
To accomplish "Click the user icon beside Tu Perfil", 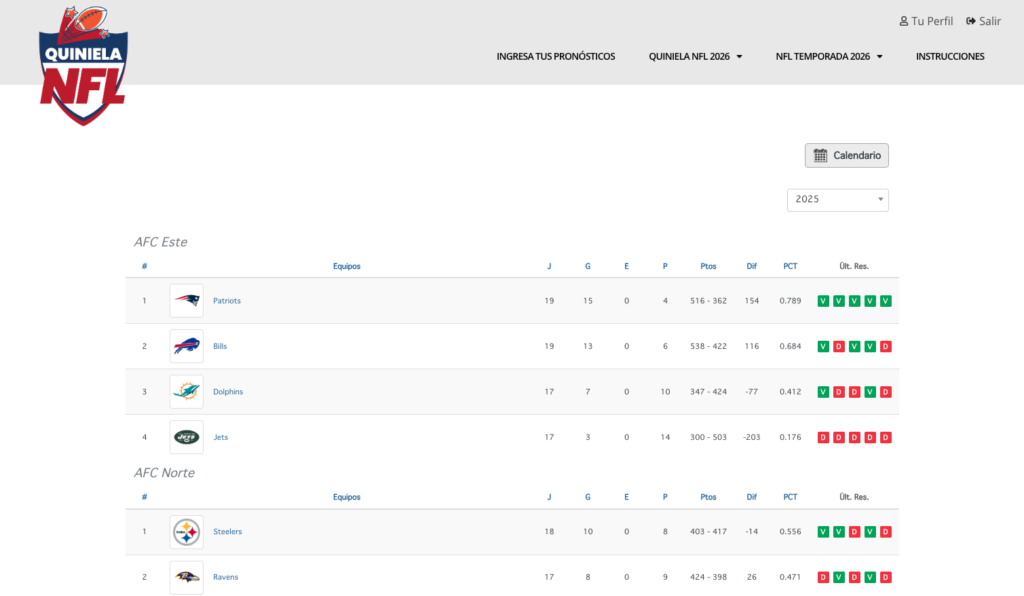I will click(904, 21).
